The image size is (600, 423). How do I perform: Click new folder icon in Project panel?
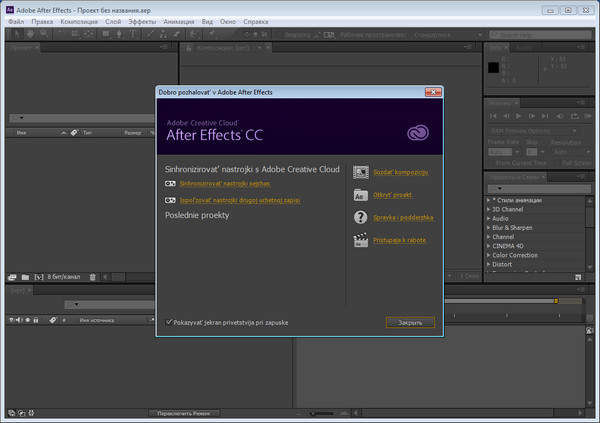26,276
